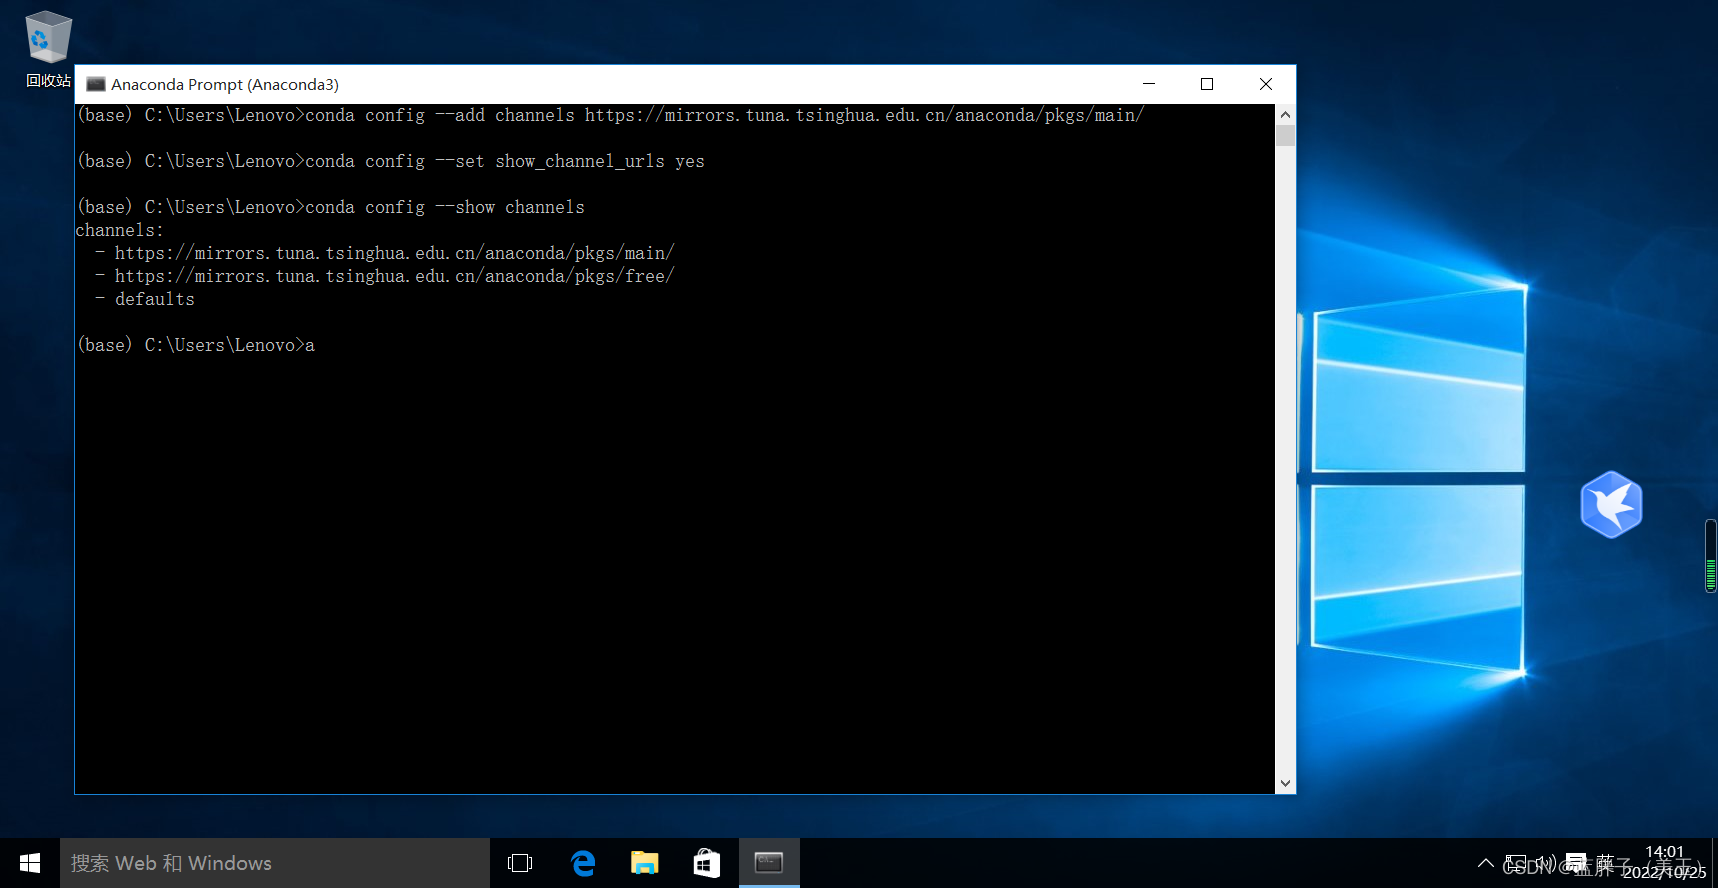The image size is (1718, 888).
Task: Click the blue bird desktop widget icon
Action: [x=1611, y=504]
